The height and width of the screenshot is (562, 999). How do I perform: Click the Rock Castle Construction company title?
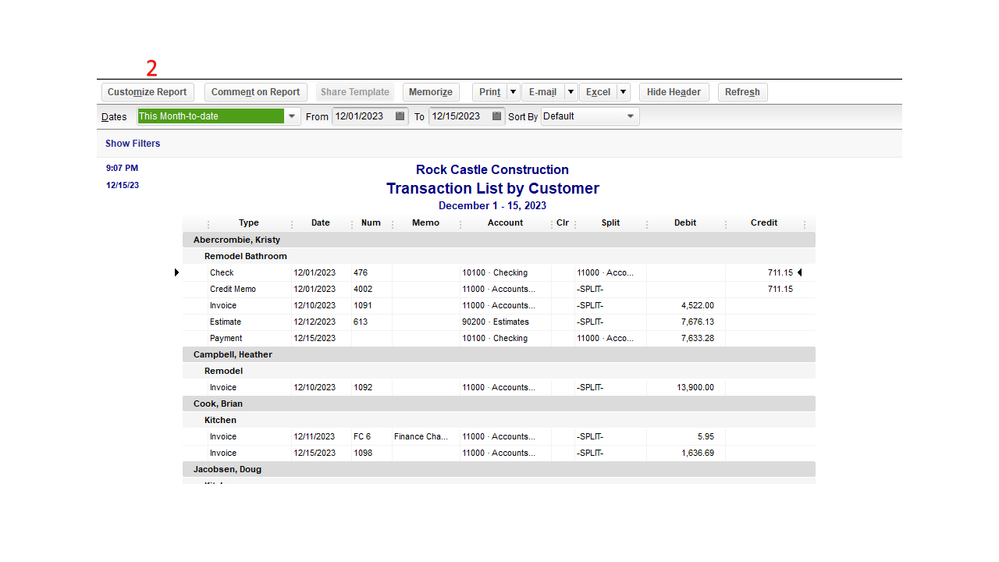point(492,170)
